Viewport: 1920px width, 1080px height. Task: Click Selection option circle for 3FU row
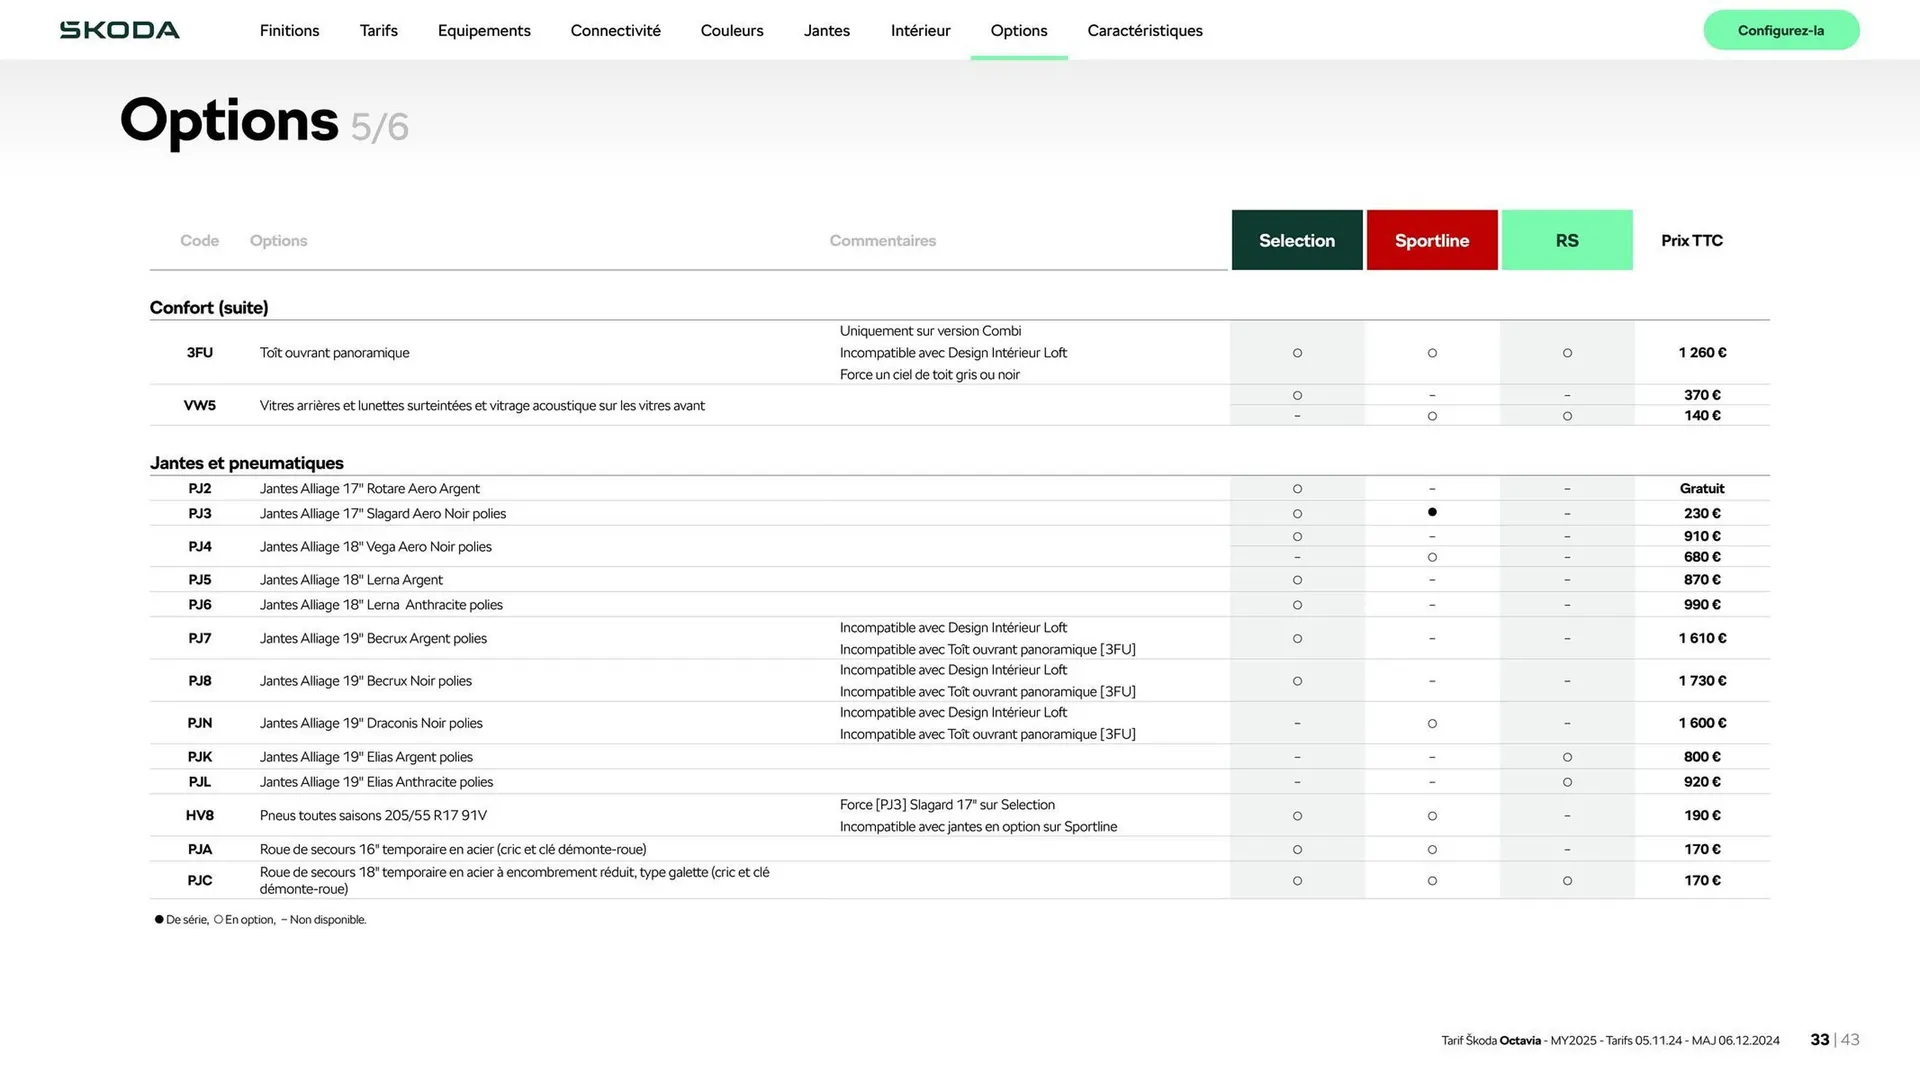point(1297,353)
